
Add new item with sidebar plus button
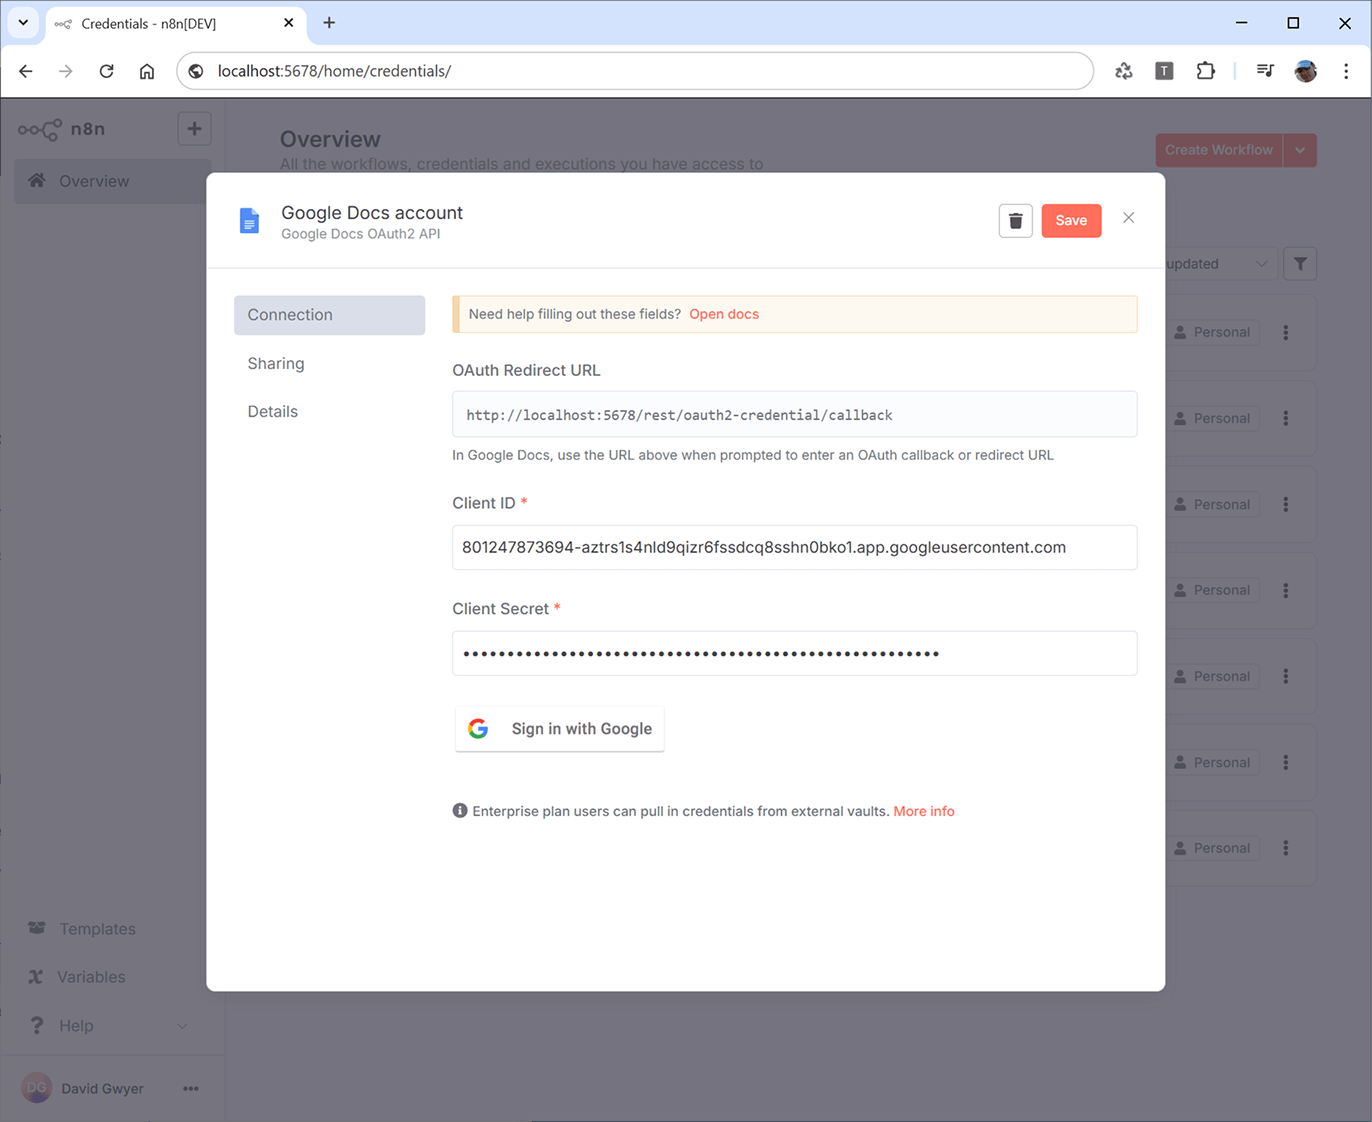tap(194, 129)
